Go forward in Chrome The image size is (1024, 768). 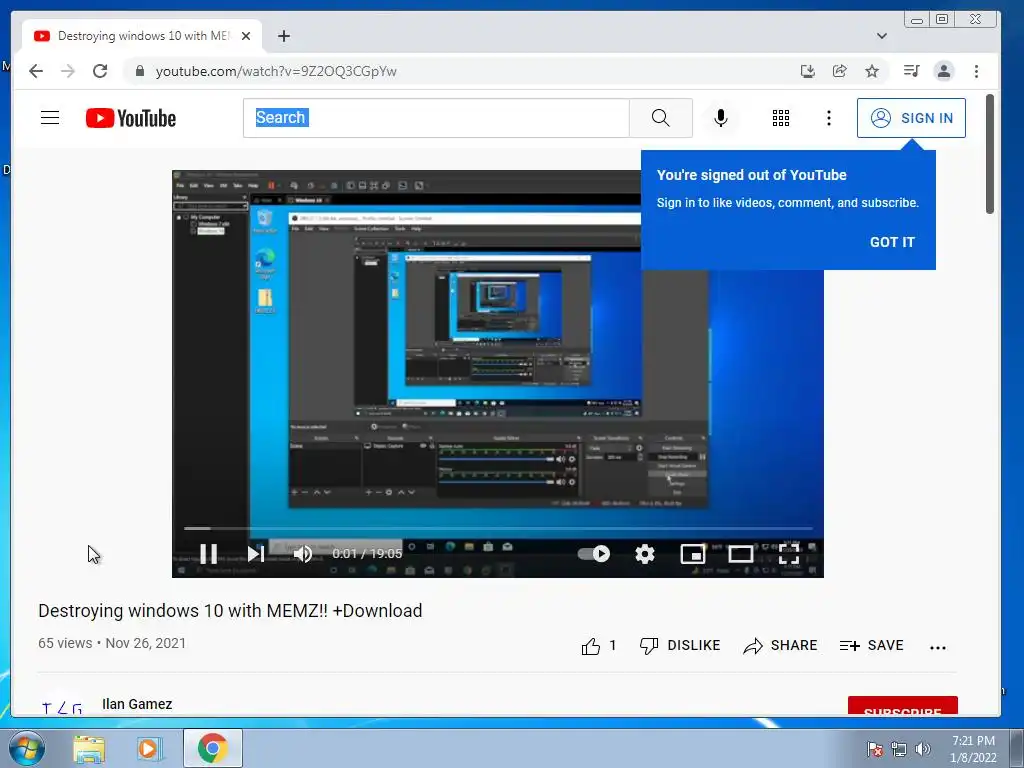coord(68,71)
